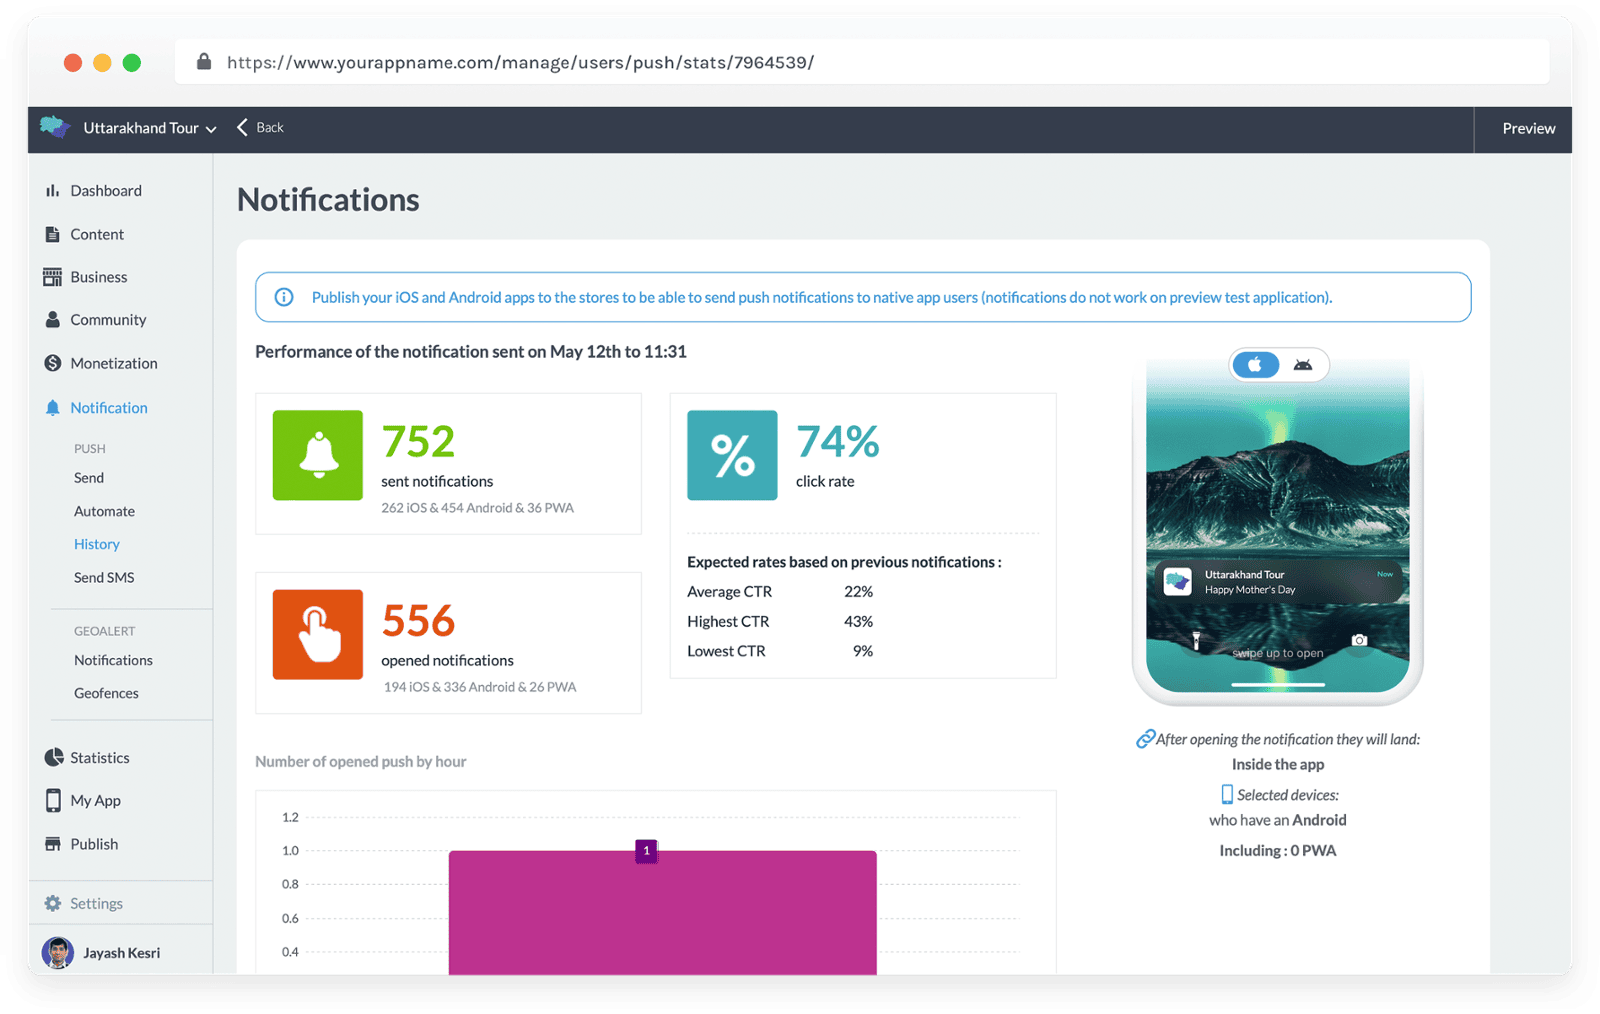
Task: Click the Dashboard bar chart icon
Action: coord(52,191)
